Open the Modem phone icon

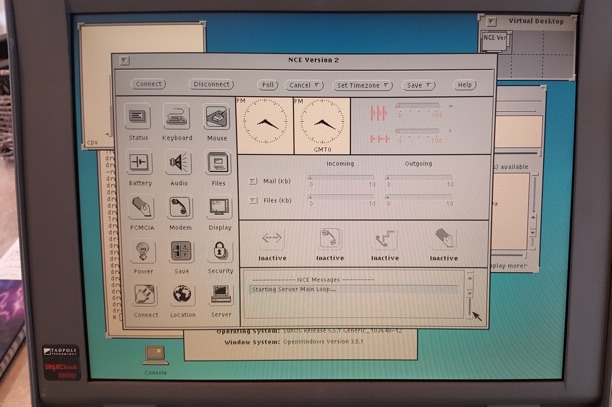(x=180, y=207)
